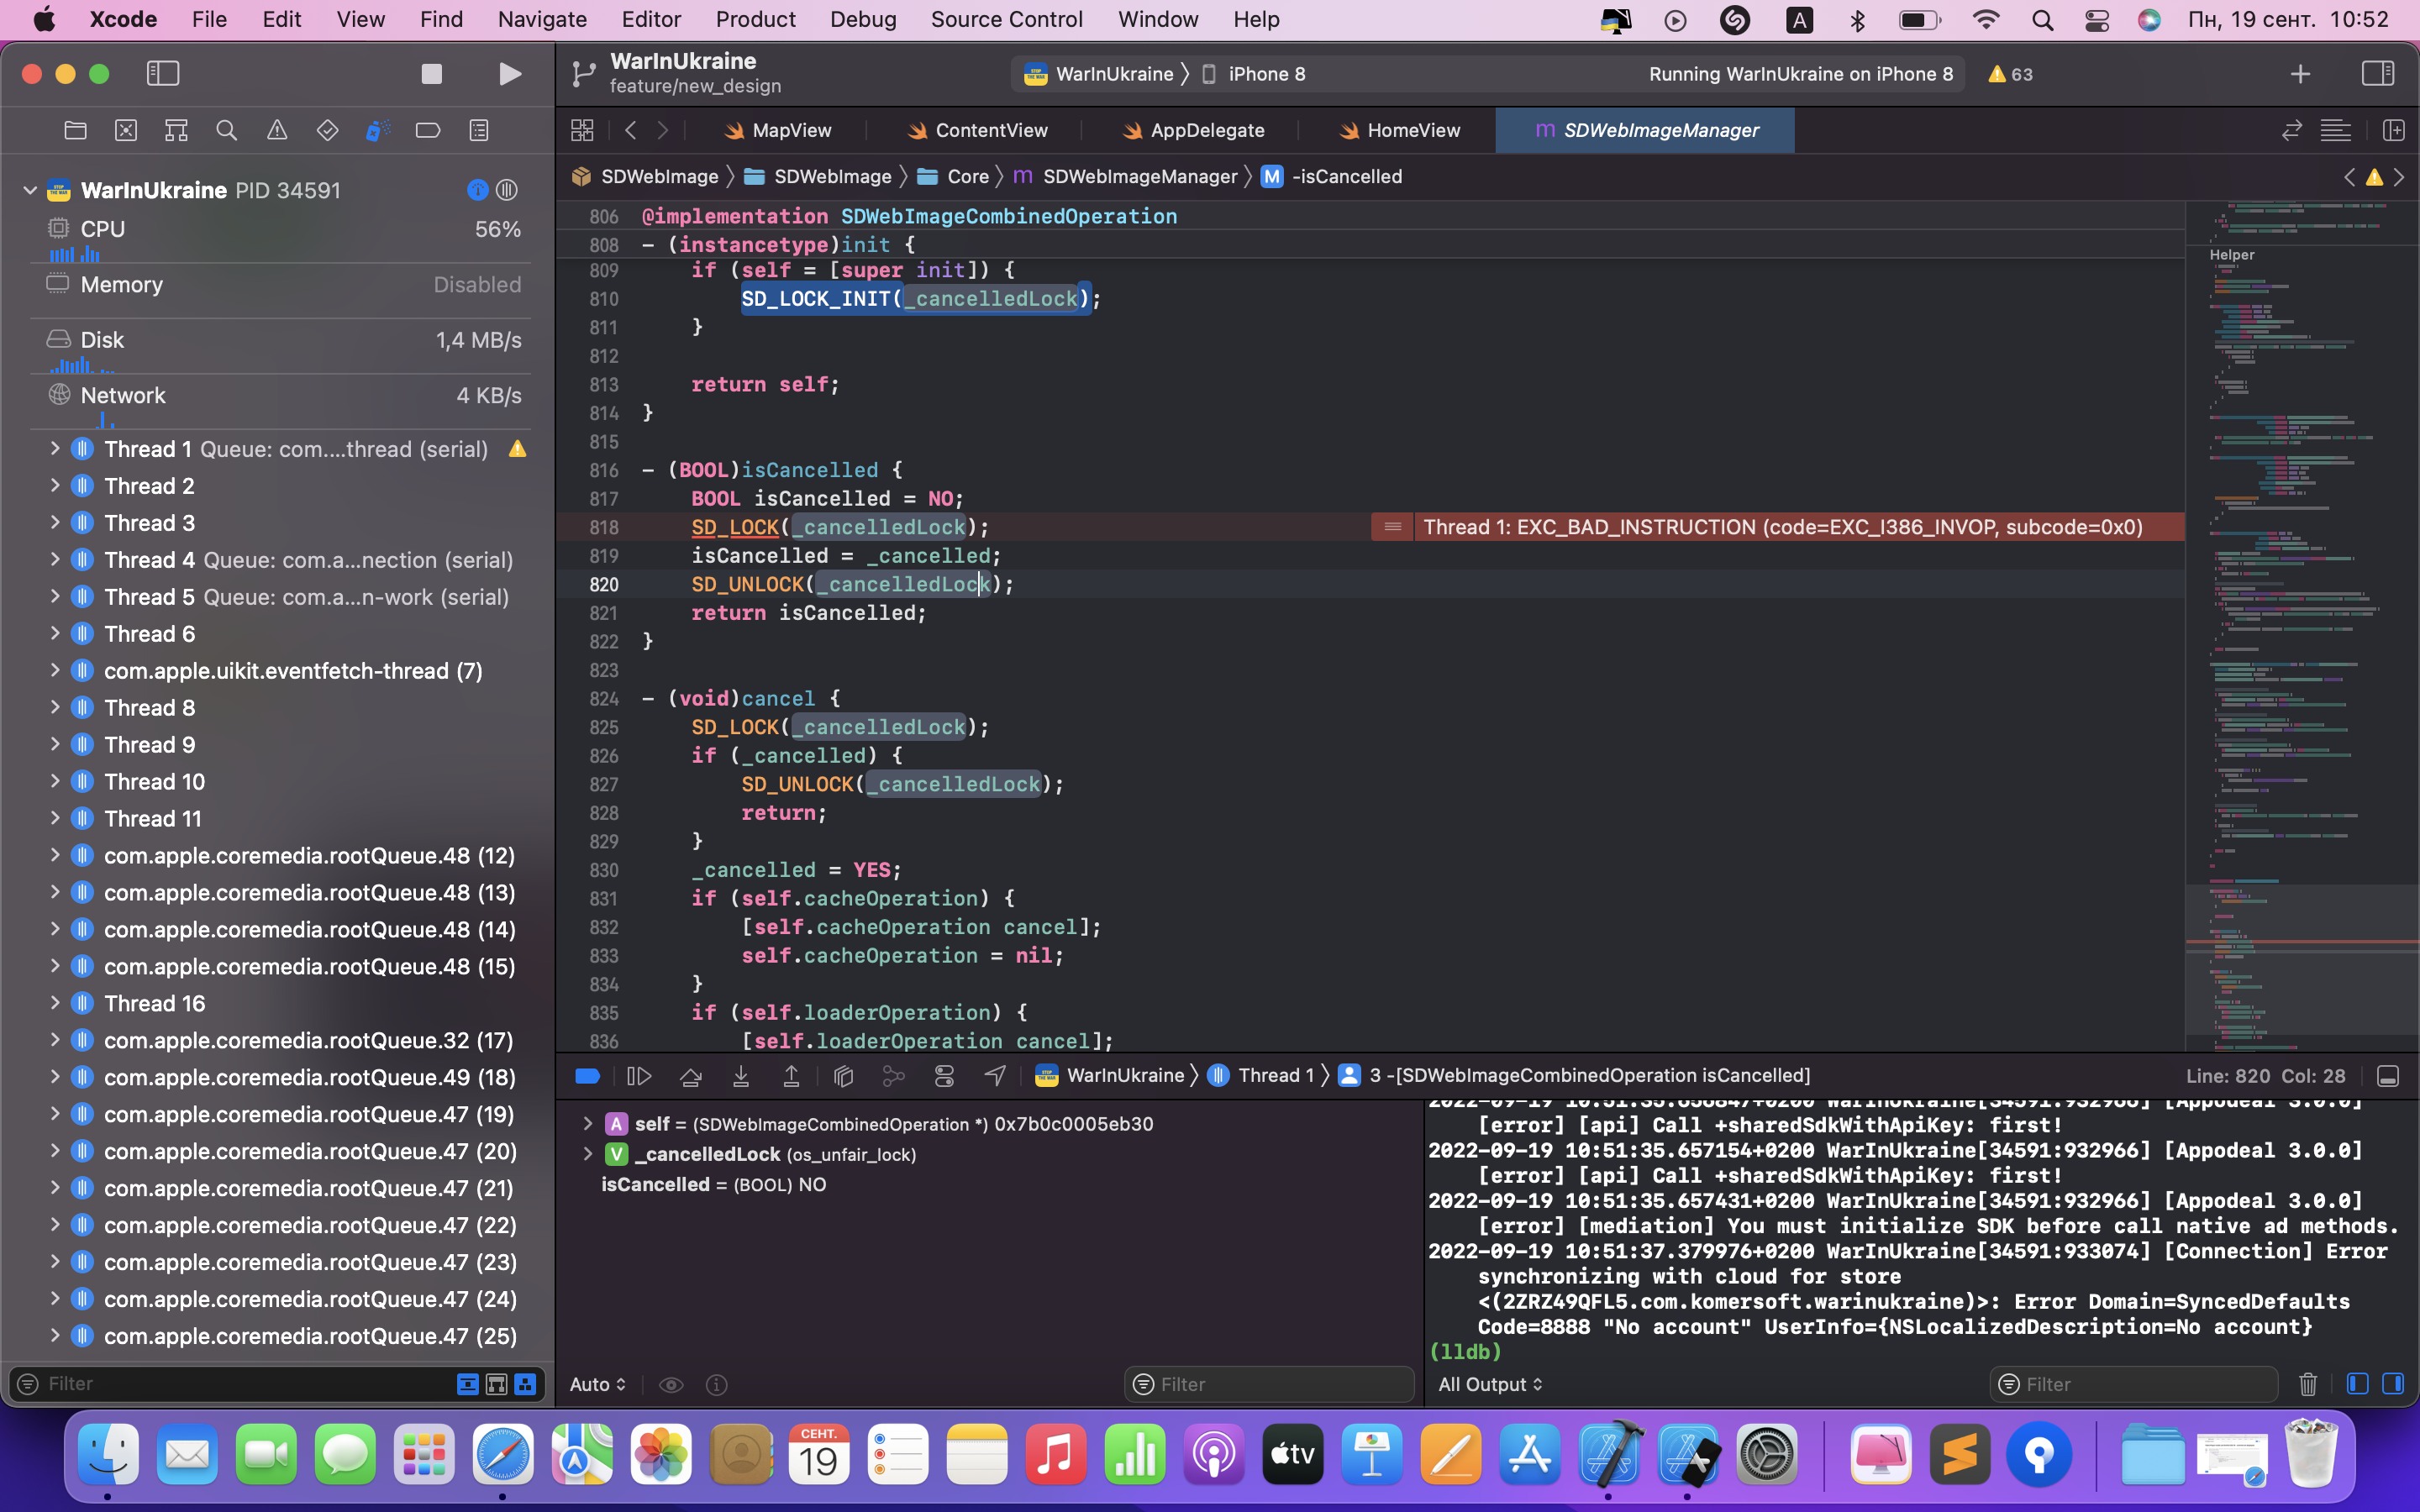Click the Debug View Hierarchy icon

coord(843,1075)
